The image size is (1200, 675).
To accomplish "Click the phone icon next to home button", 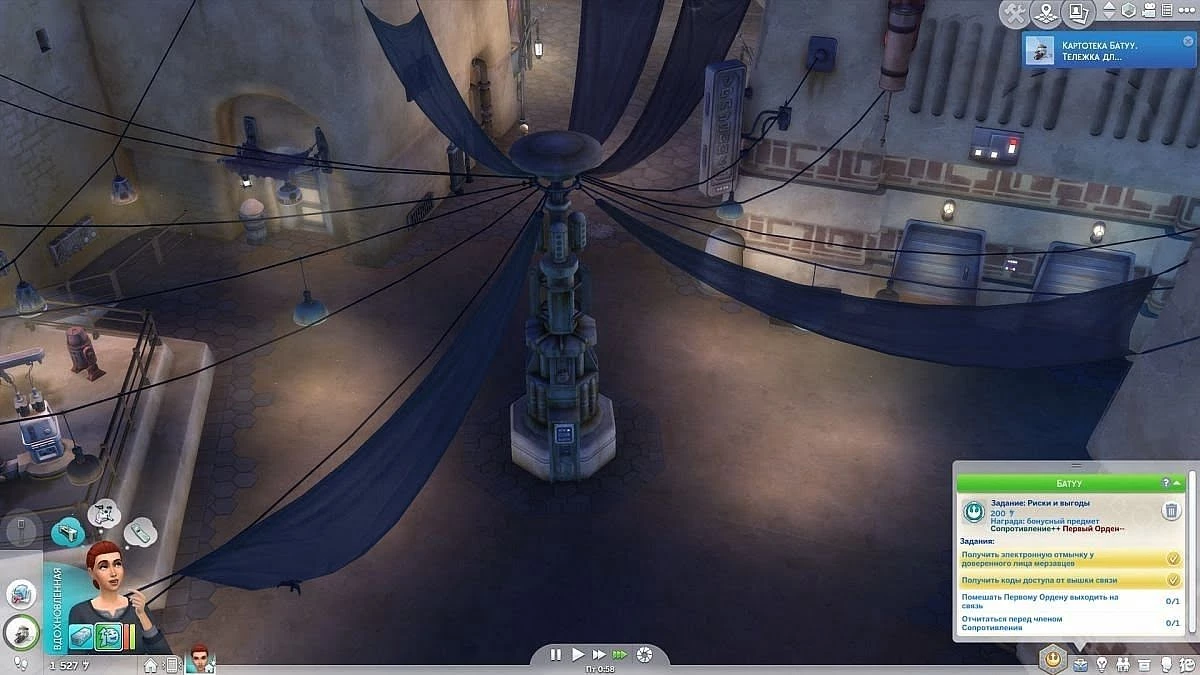I will click(172, 664).
